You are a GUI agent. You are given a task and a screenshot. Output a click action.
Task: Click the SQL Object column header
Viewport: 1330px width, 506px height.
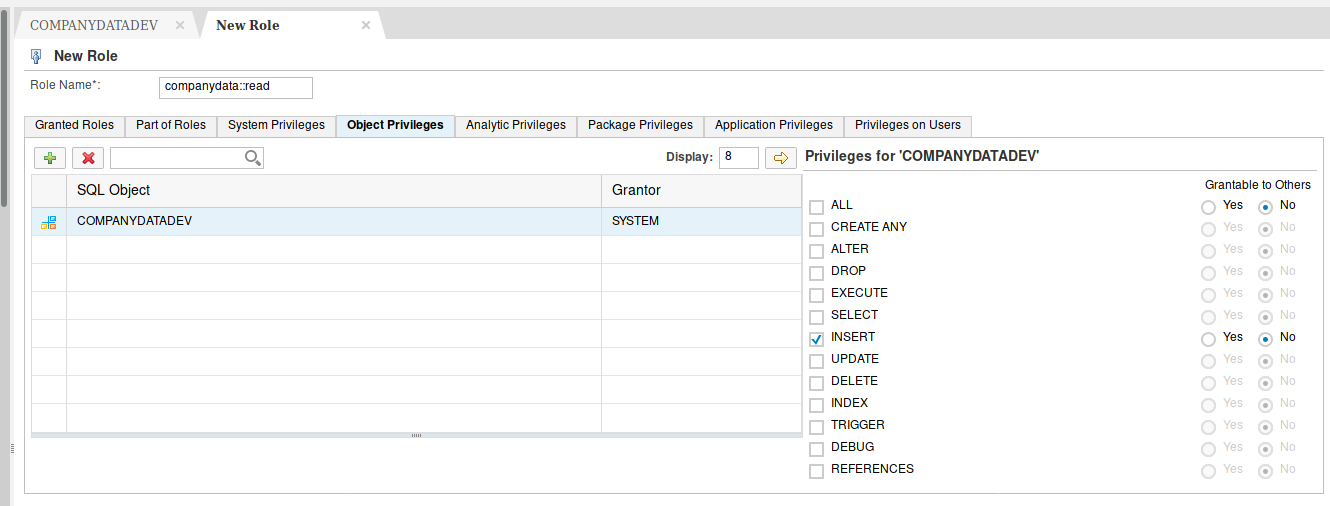tap(333, 190)
